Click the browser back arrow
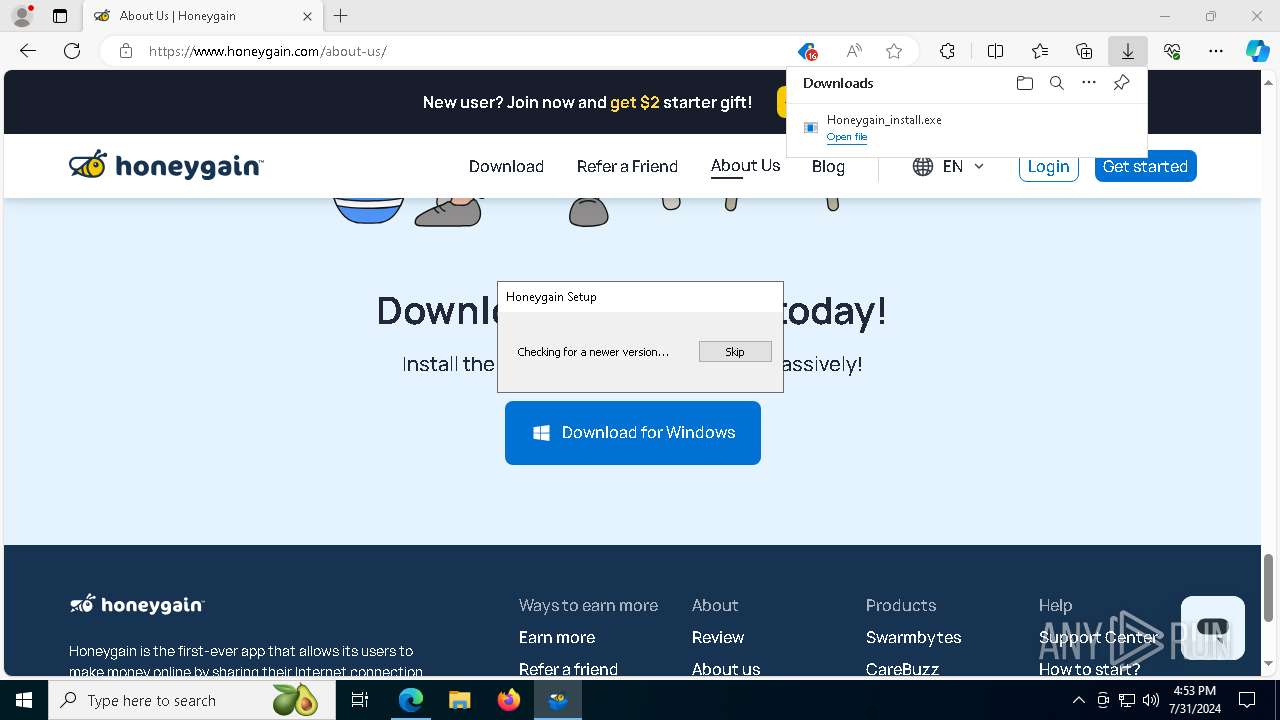Image resolution: width=1280 pixels, height=720 pixels. tap(28, 51)
